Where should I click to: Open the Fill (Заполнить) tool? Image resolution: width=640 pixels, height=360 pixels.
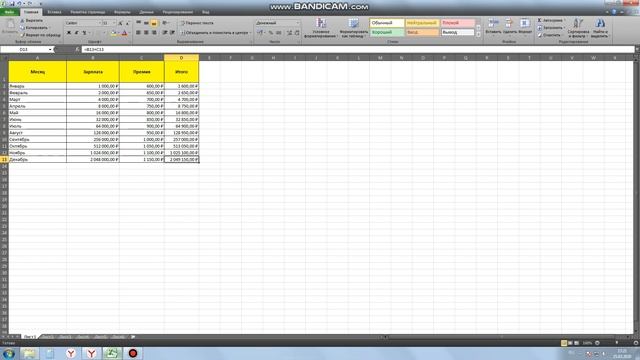tap(540, 28)
